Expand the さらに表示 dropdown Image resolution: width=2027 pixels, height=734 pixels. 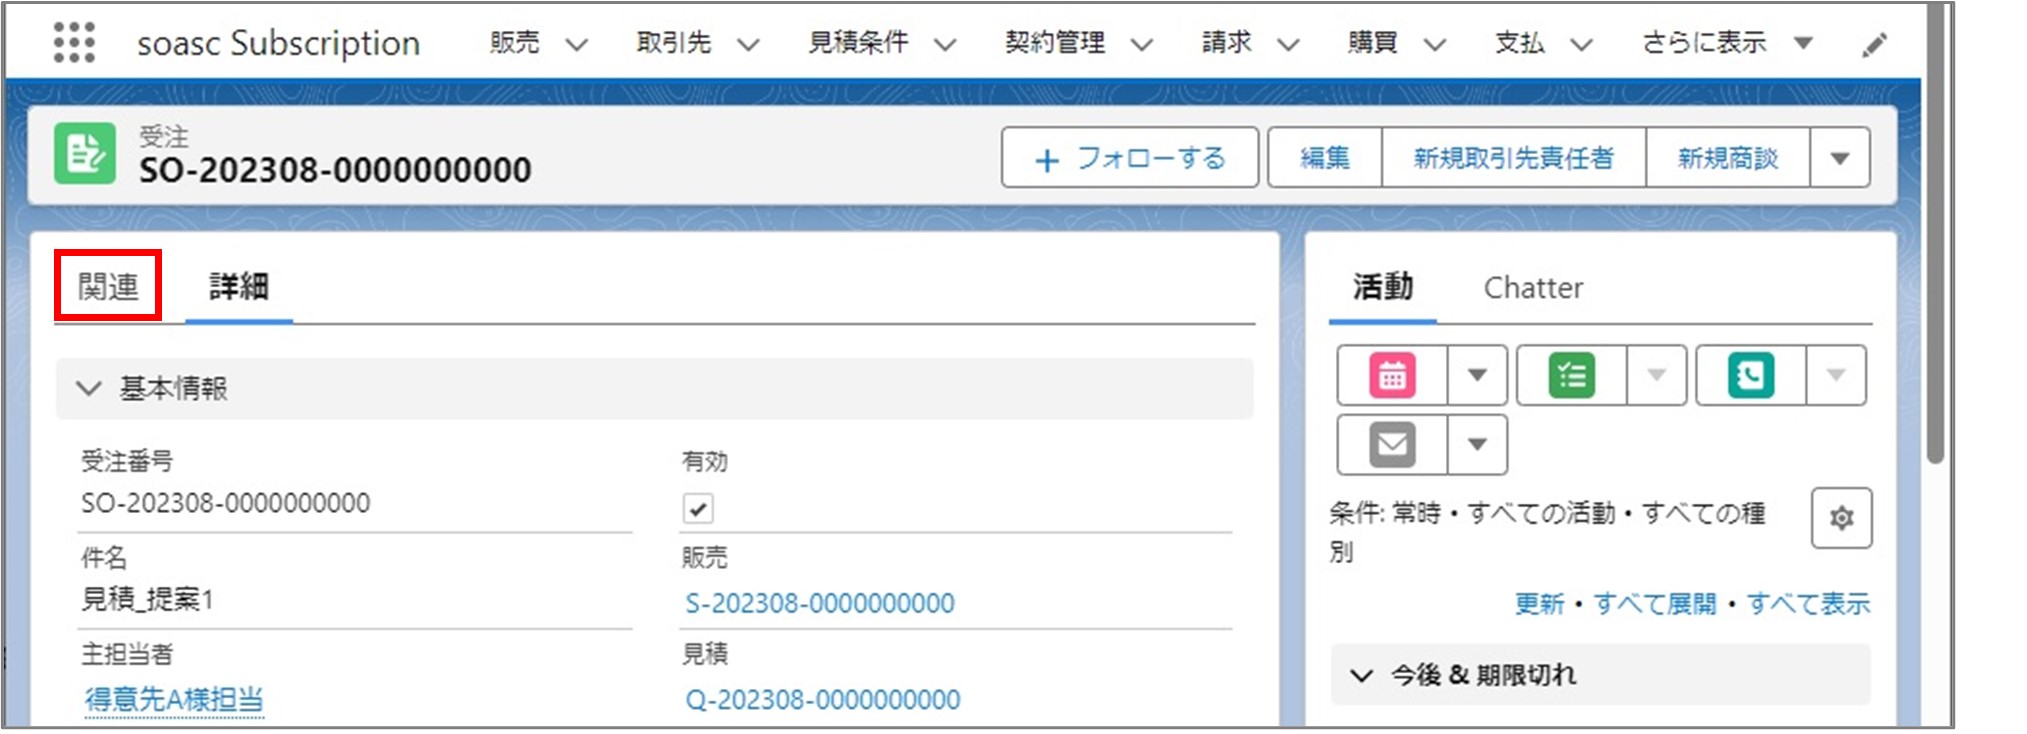coord(1803,43)
